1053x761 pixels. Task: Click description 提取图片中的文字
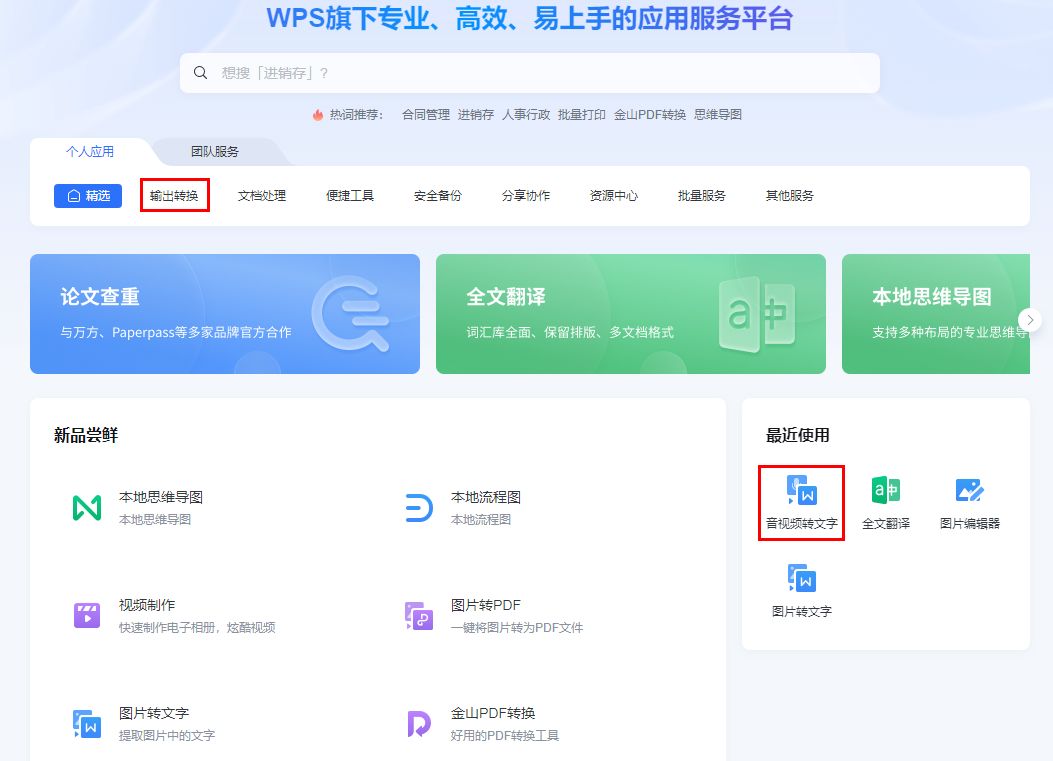pyautogui.click(x=167, y=735)
